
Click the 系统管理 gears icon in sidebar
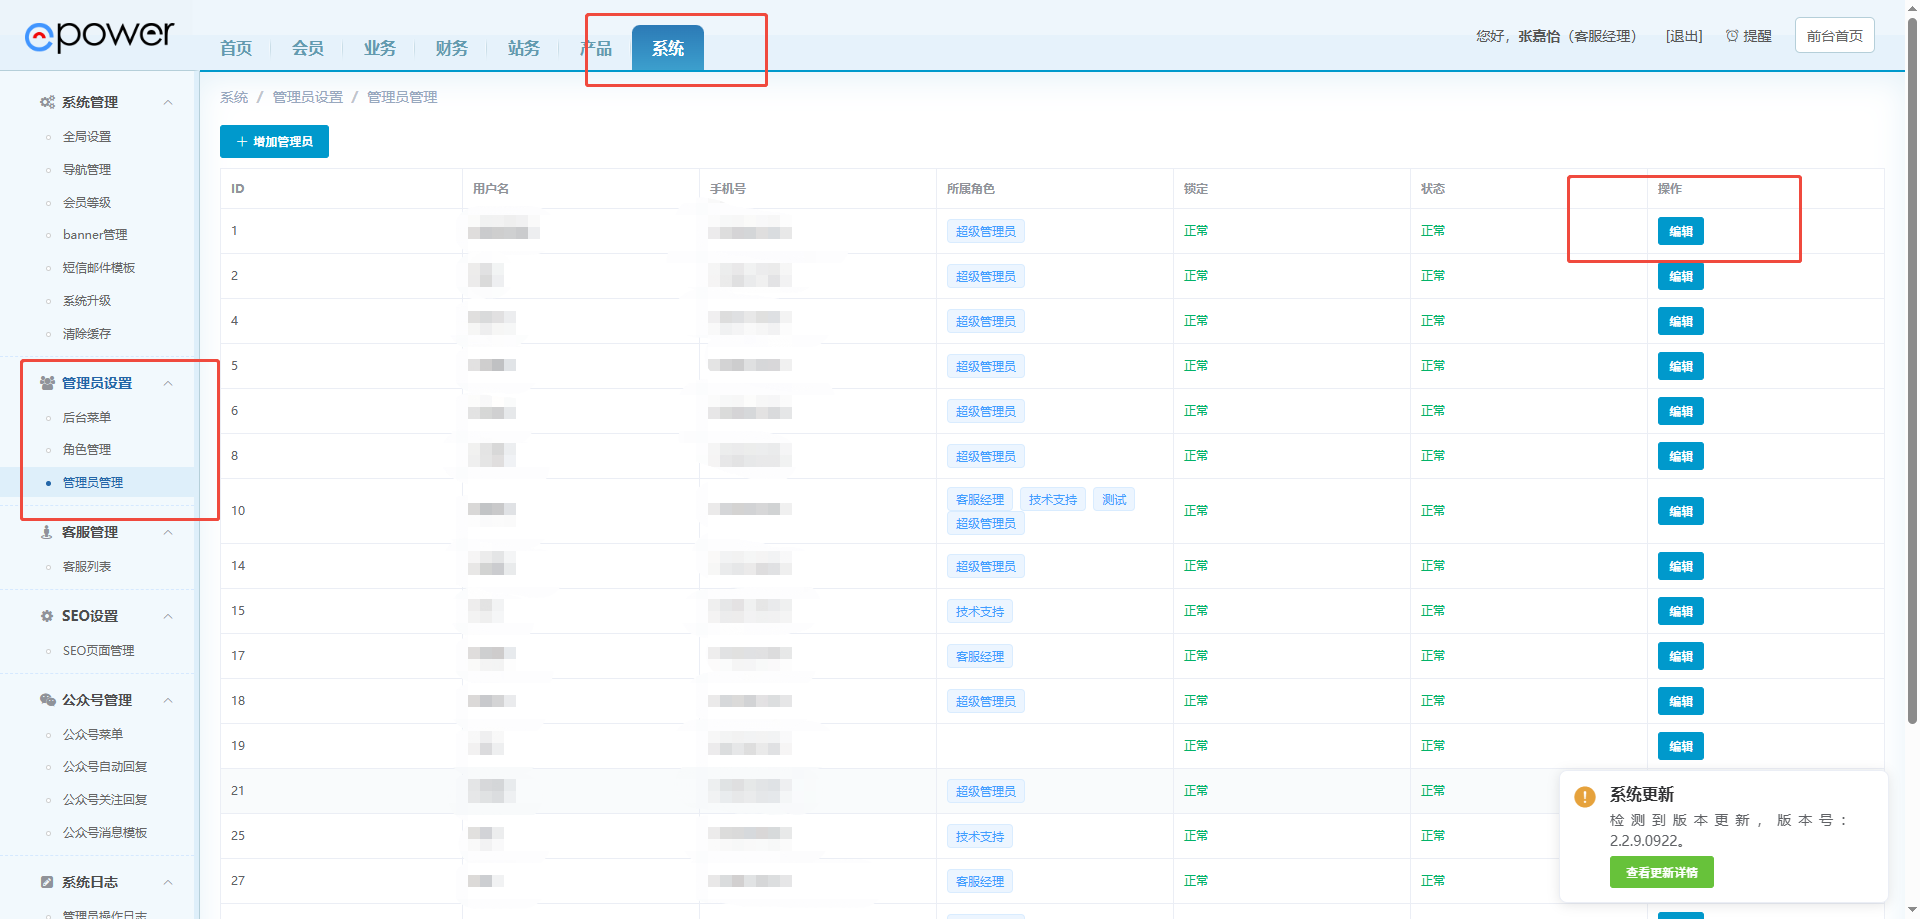[x=47, y=102]
